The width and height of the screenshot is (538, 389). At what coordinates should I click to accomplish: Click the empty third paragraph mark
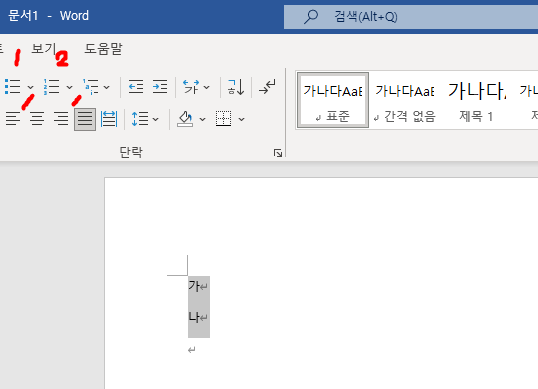point(192,350)
